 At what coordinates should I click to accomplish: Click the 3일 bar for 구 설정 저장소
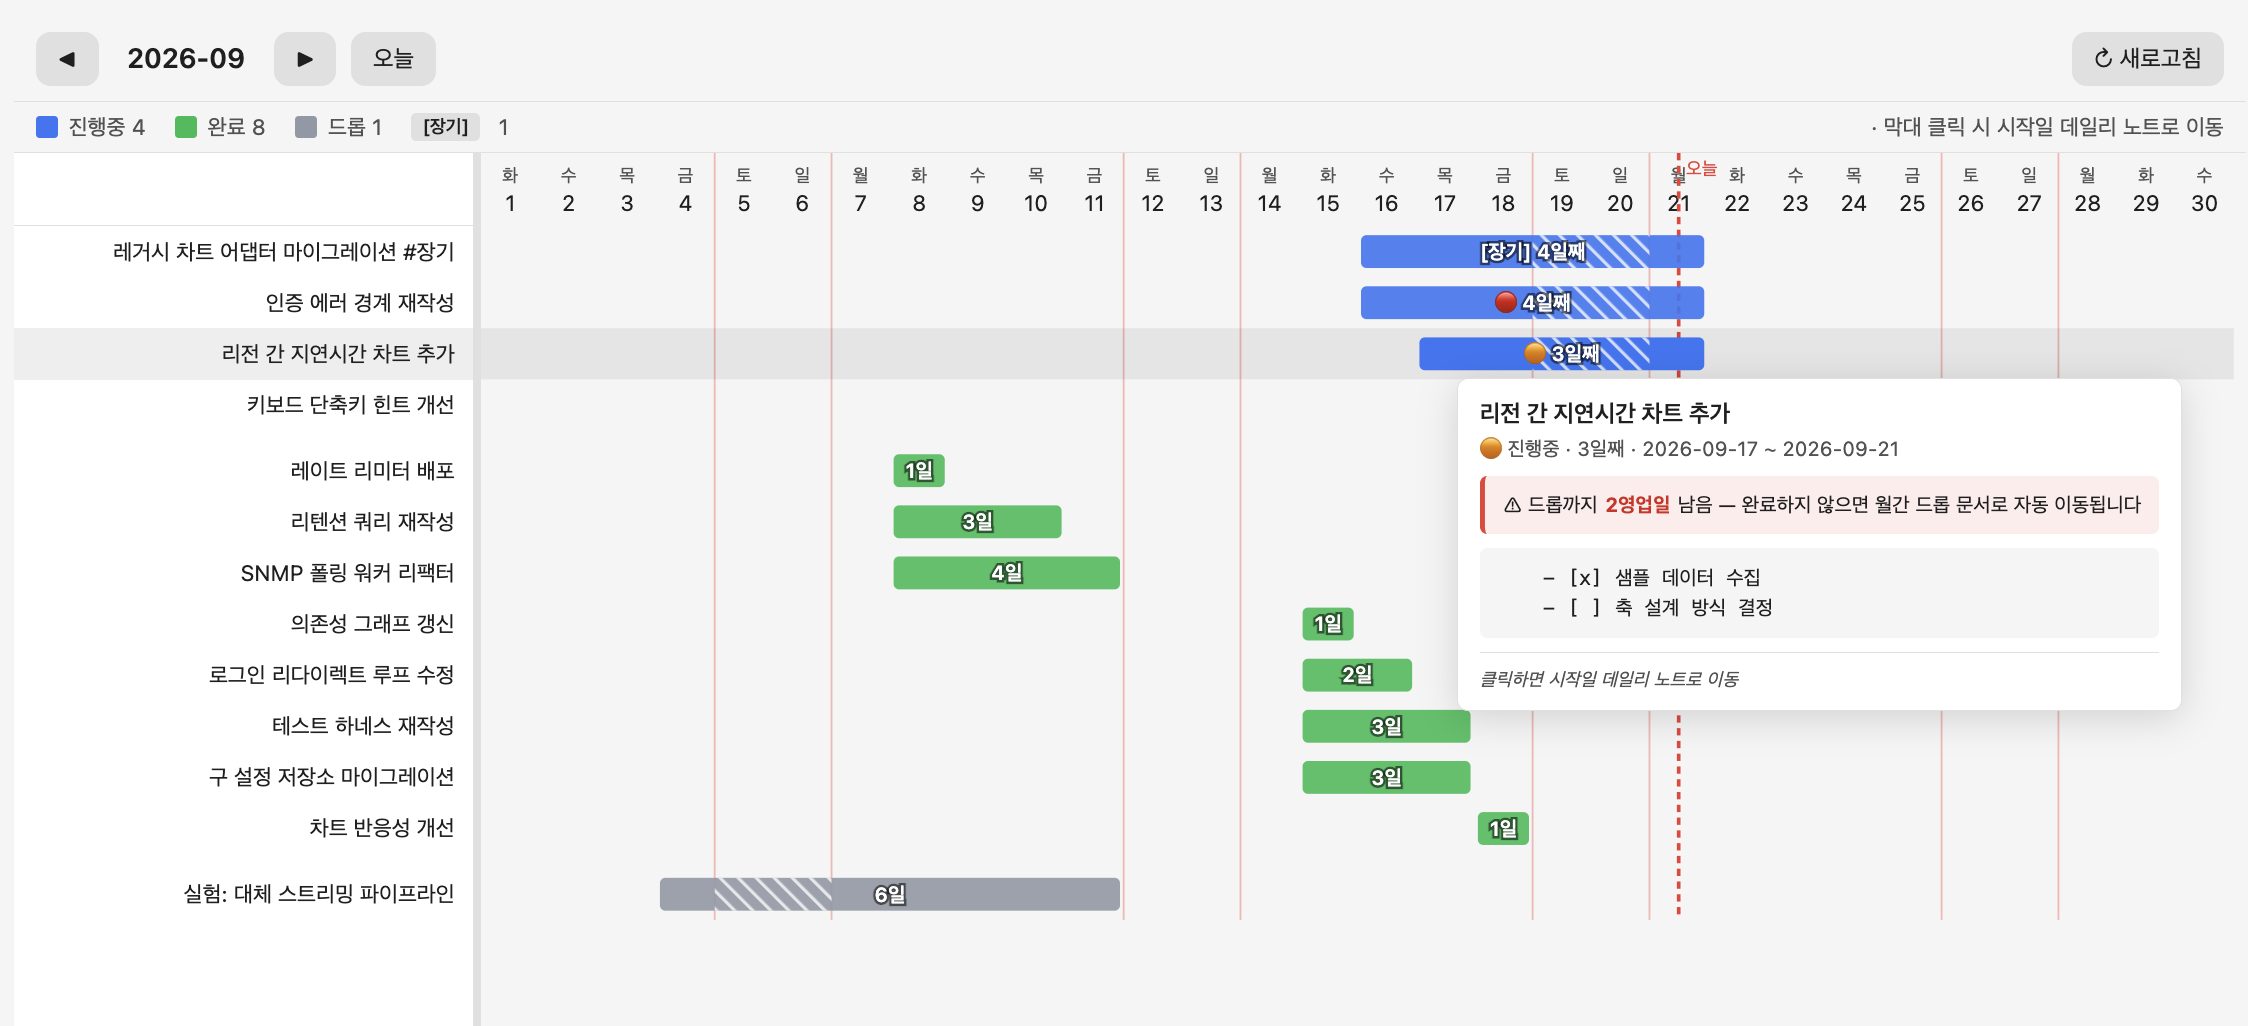coord(1386,778)
